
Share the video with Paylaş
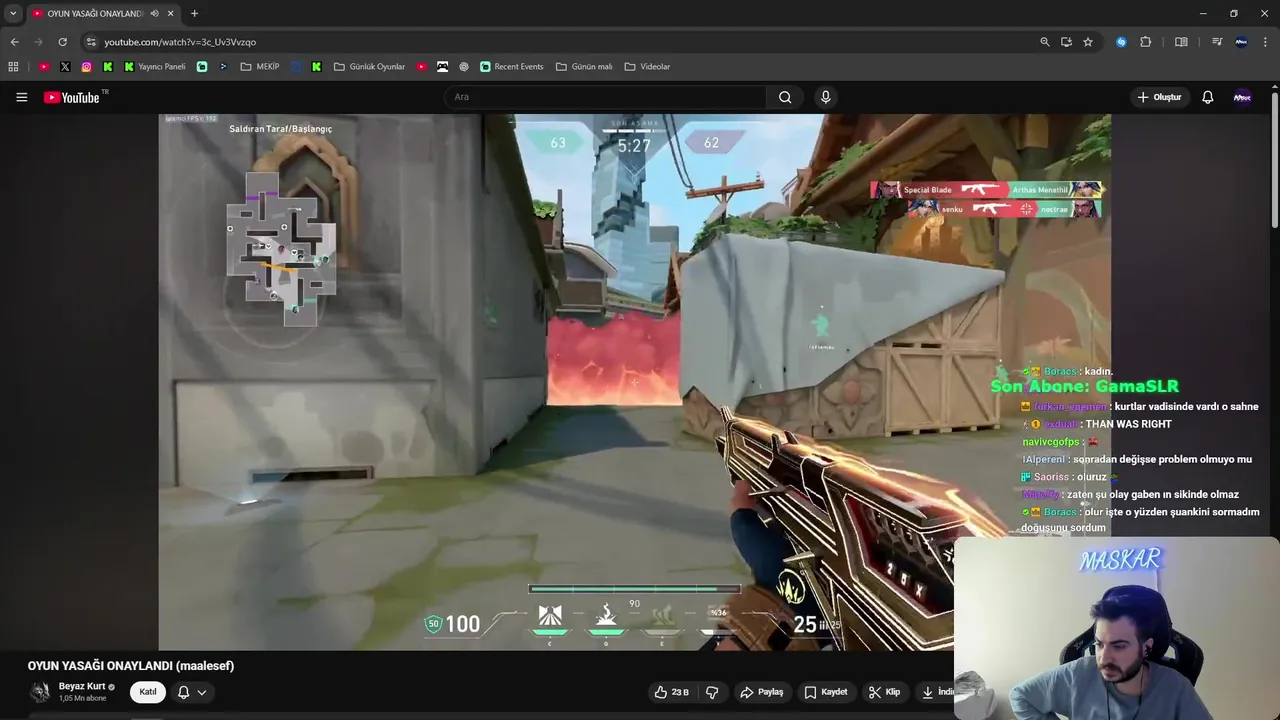pyautogui.click(x=762, y=692)
